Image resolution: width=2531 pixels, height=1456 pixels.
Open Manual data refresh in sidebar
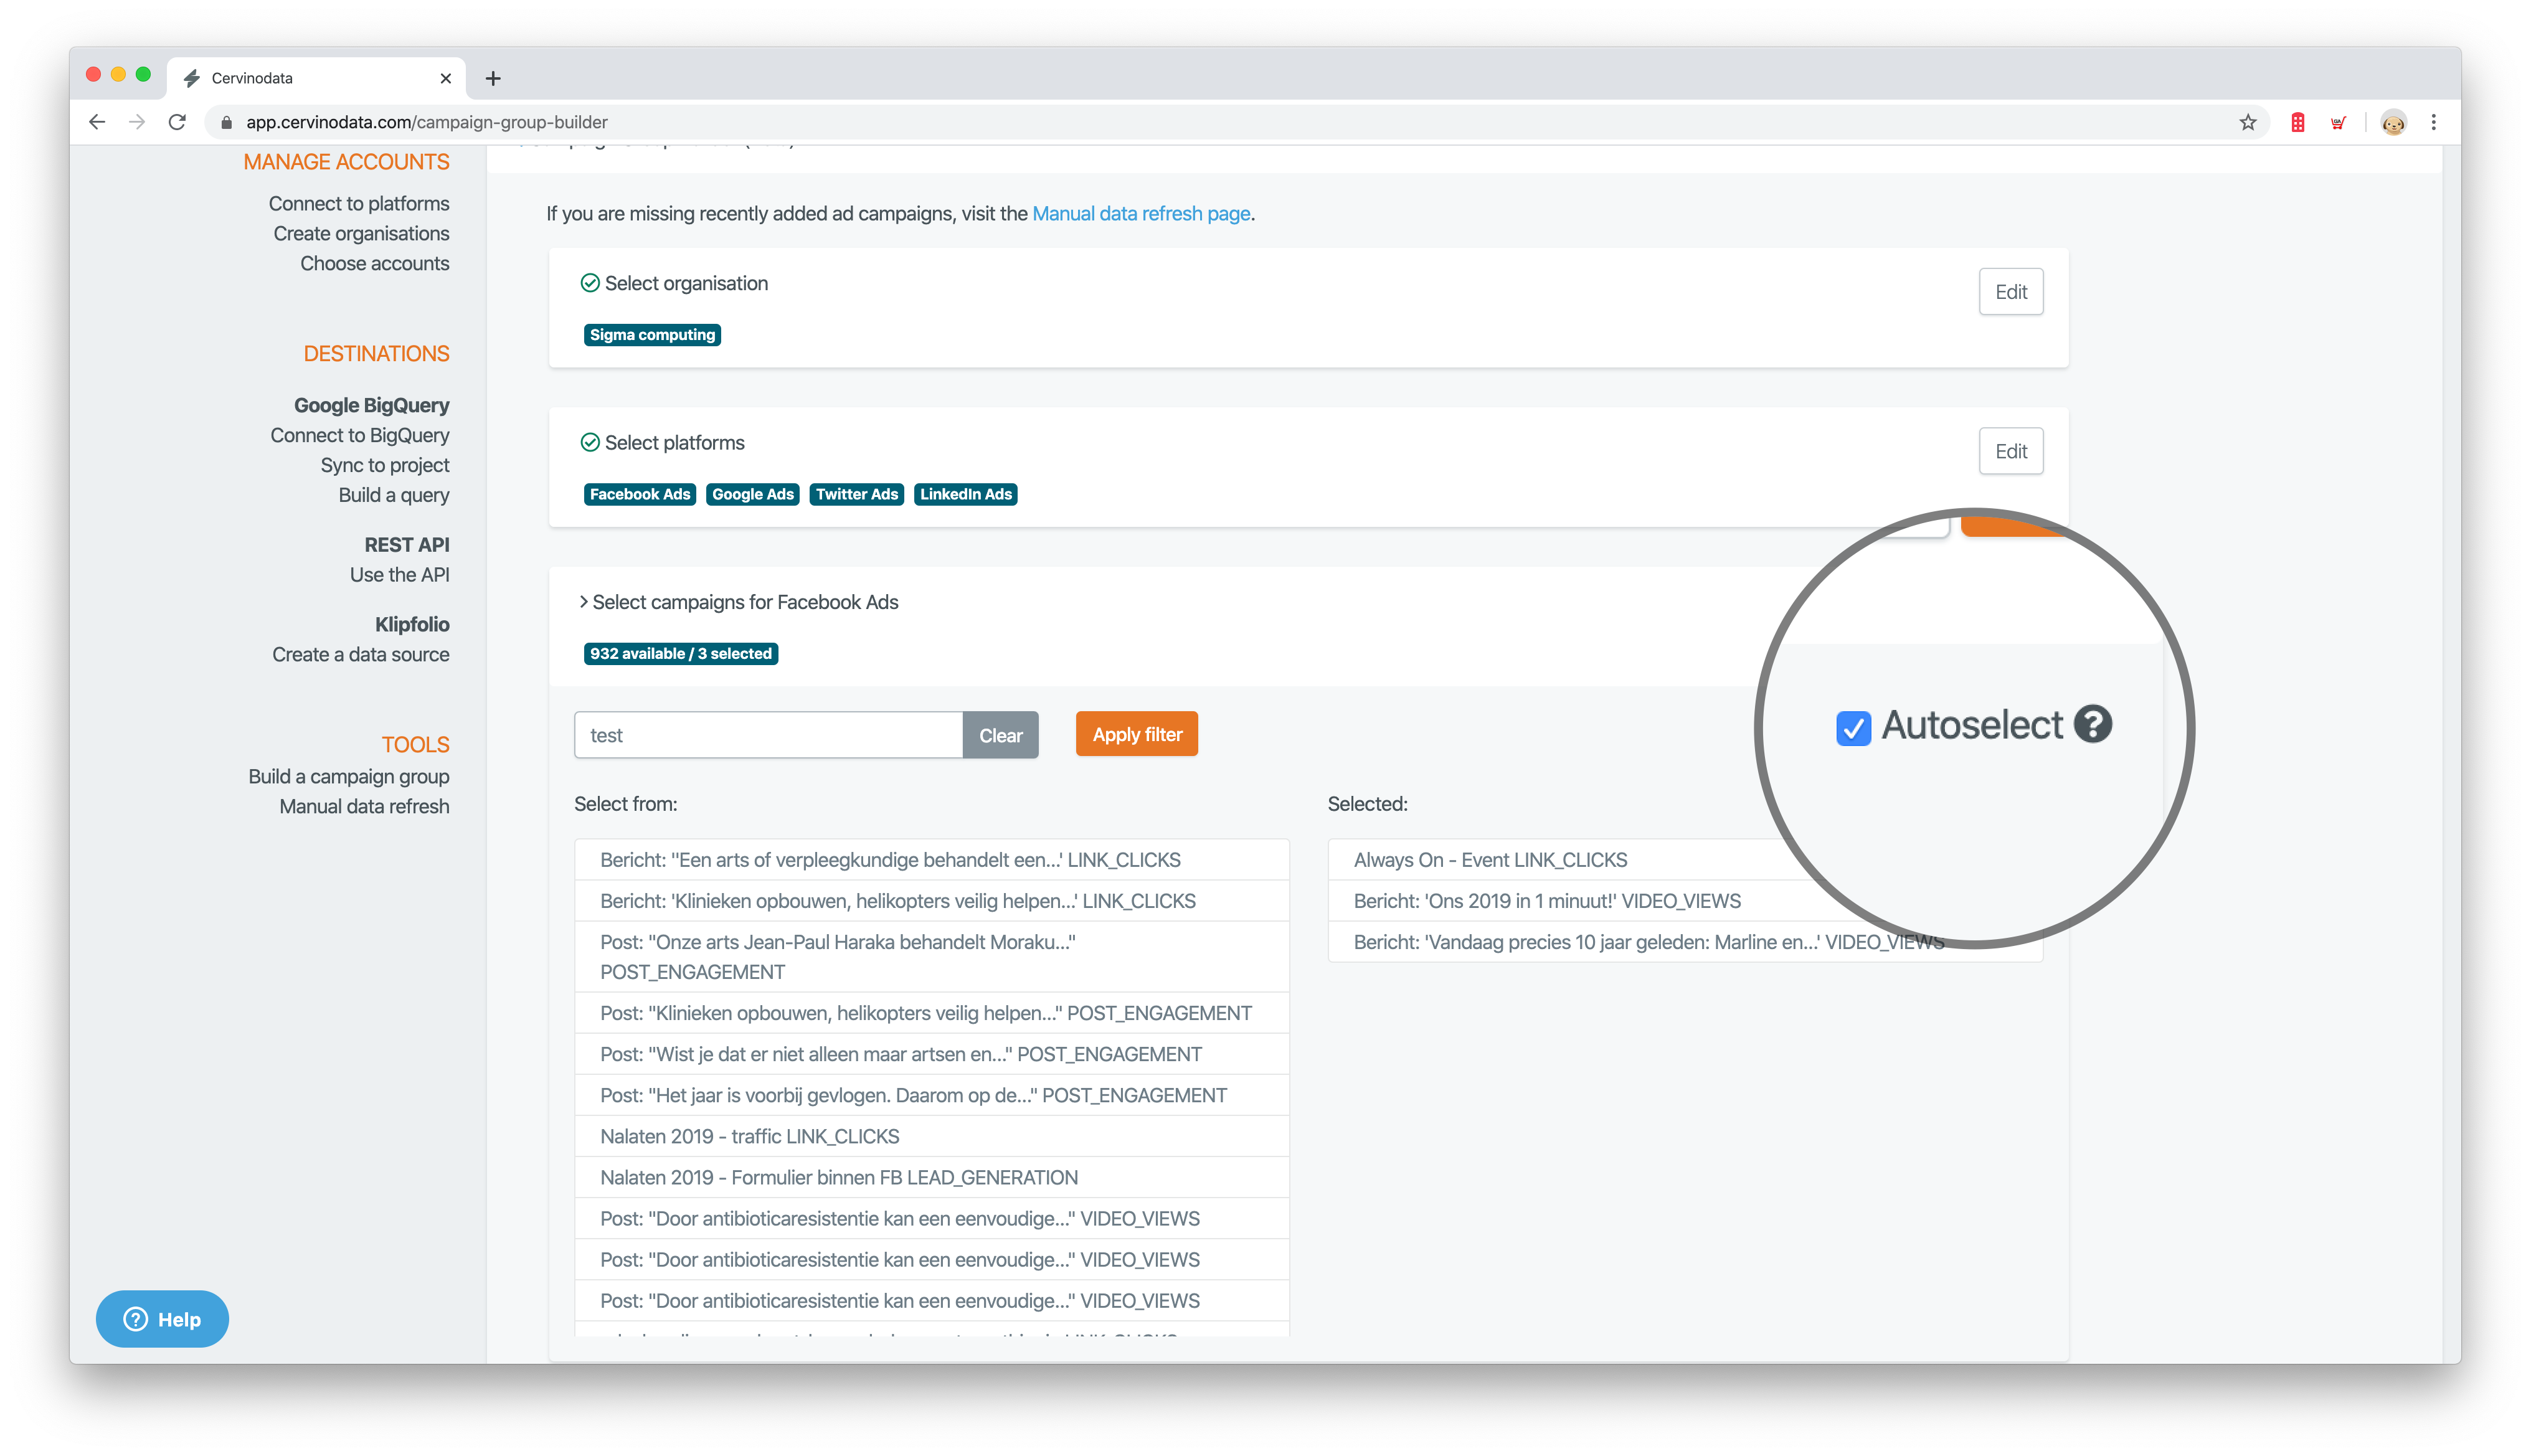pyautogui.click(x=364, y=806)
